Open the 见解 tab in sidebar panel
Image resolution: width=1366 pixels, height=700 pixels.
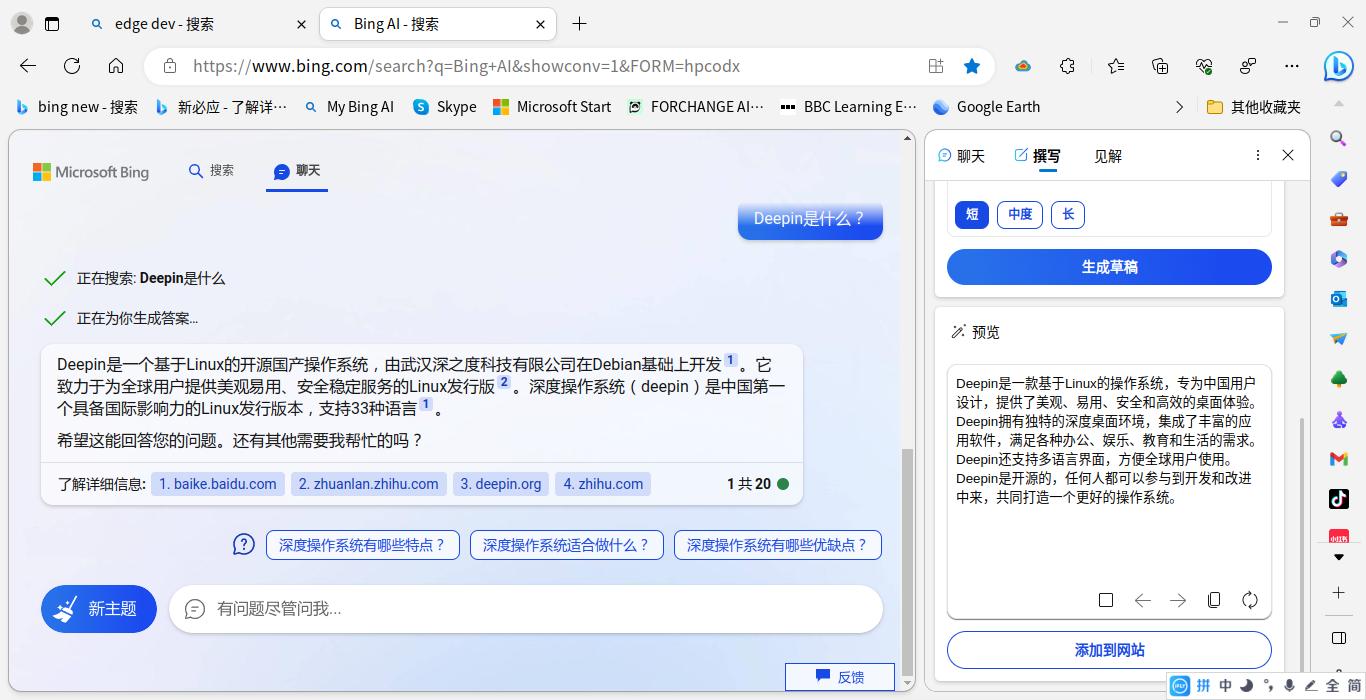pyautogui.click(x=1108, y=156)
